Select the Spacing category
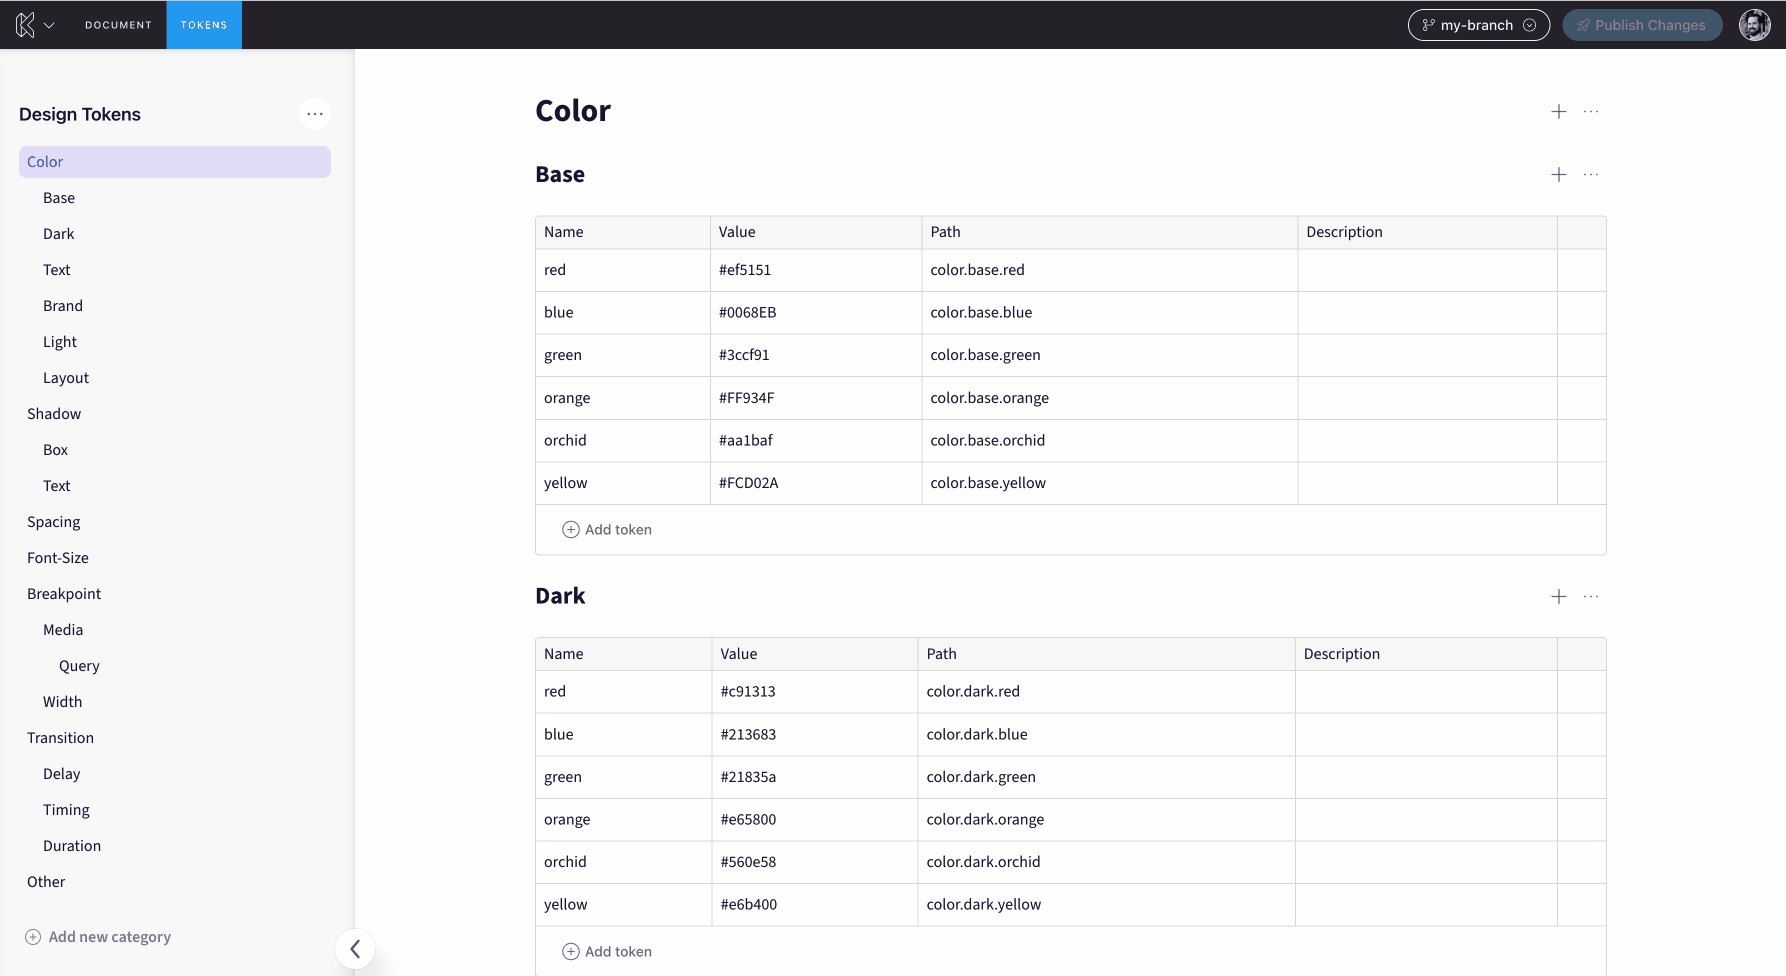Screen dimensions: 1786x976 tap(53, 521)
